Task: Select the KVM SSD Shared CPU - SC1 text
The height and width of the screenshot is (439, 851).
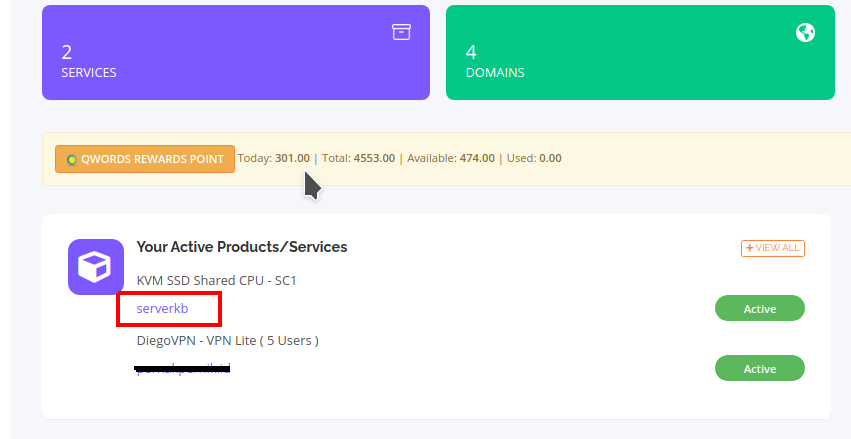Action: [216, 280]
